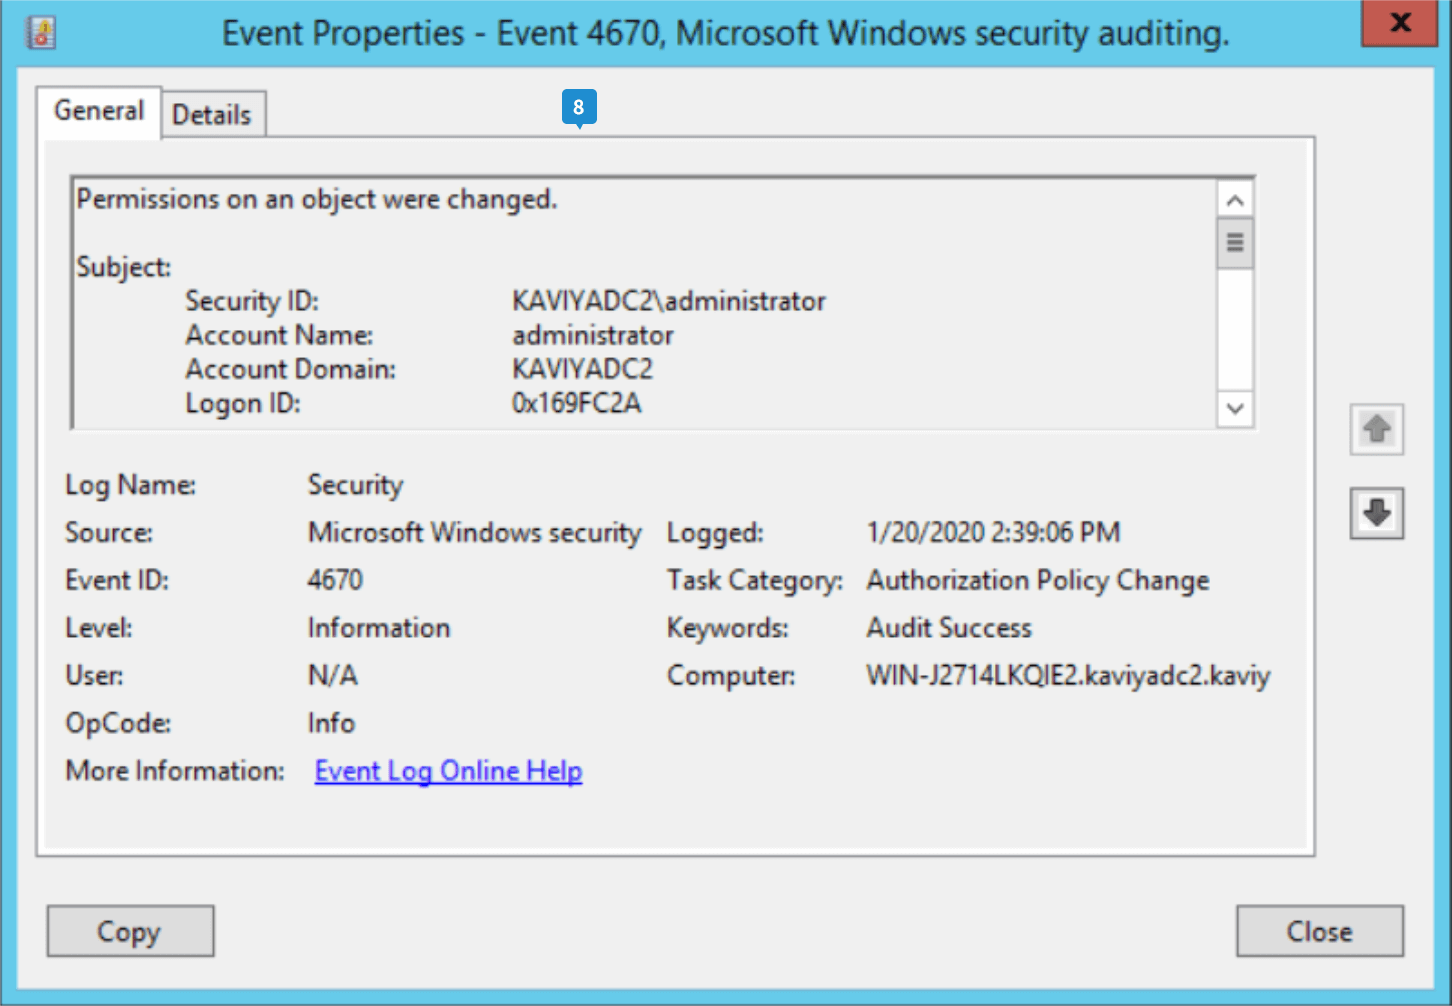Click the Event ID value 4670

pyautogui.click(x=335, y=580)
